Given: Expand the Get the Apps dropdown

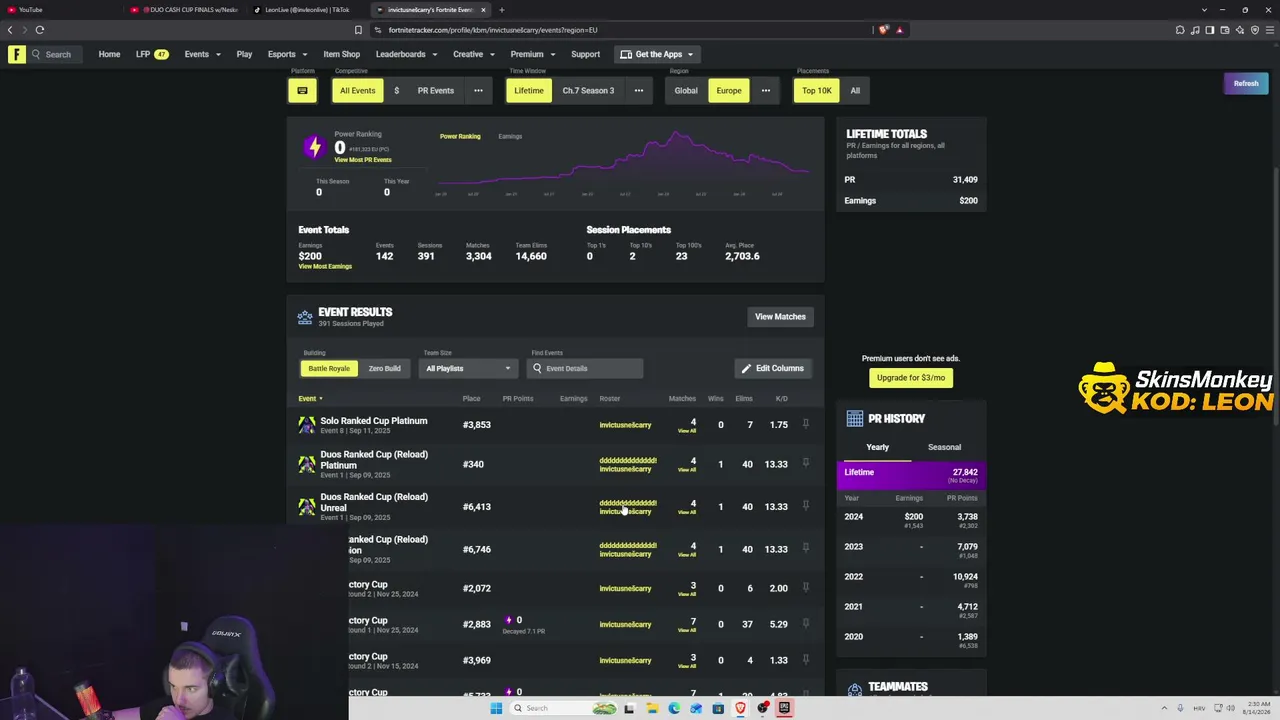Looking at the screenshot, I should click(x=657, y=54).
